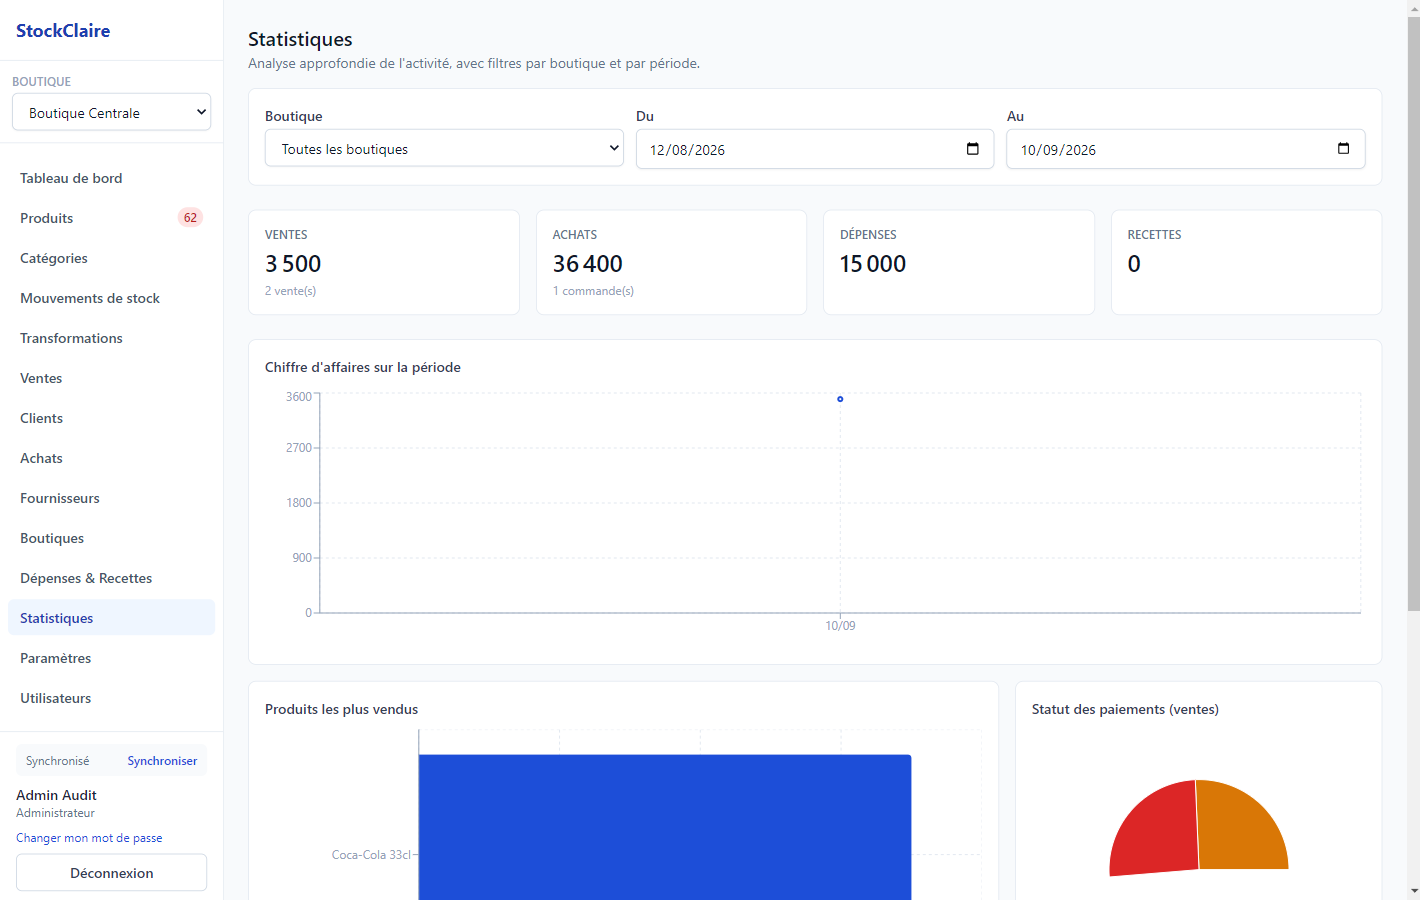Click the Du date field 12/08/2026
Screen dimensions: 1420x900
(815, 149)
